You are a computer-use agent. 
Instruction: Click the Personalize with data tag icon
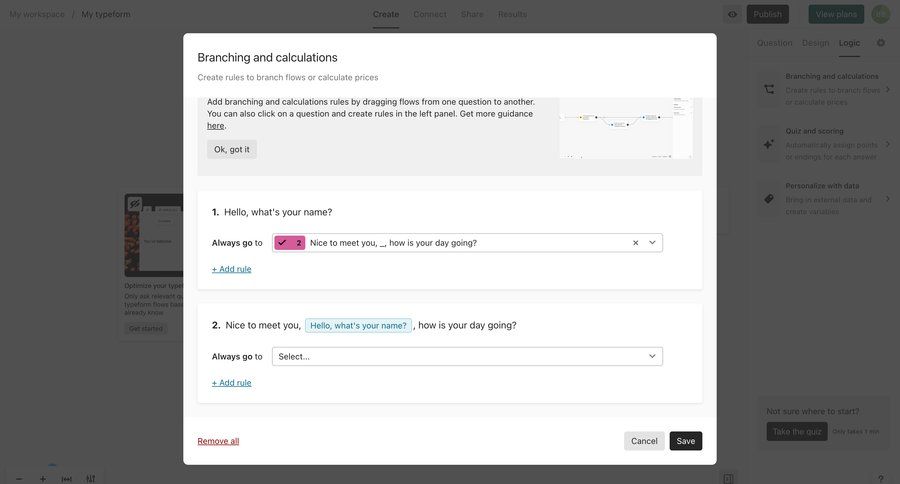point(769,199)
